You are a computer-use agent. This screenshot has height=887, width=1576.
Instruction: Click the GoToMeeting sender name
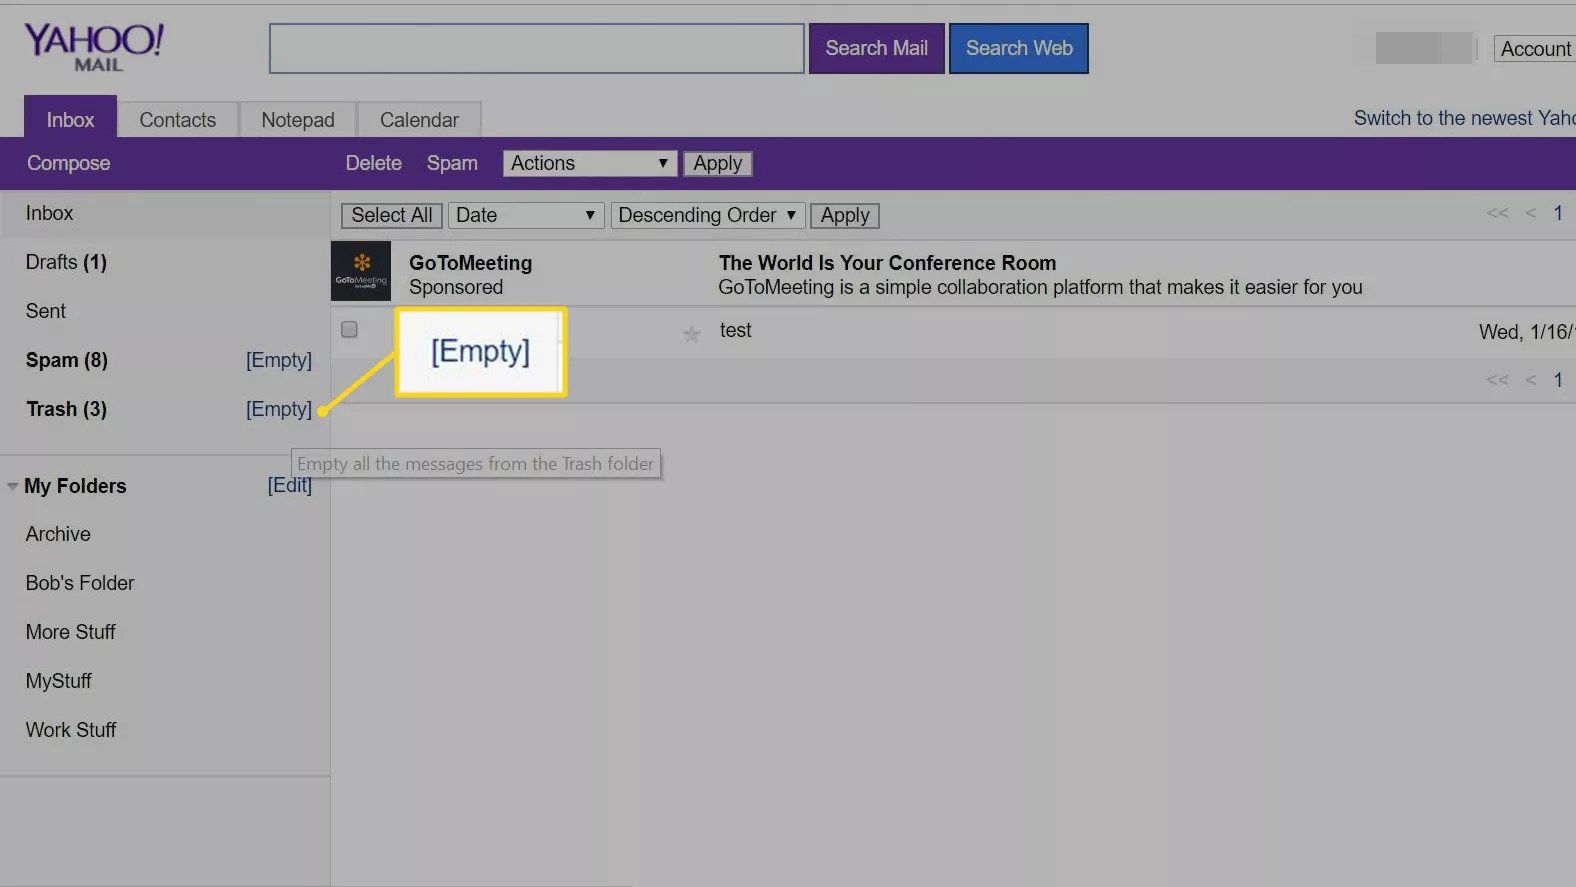point(470,263)
